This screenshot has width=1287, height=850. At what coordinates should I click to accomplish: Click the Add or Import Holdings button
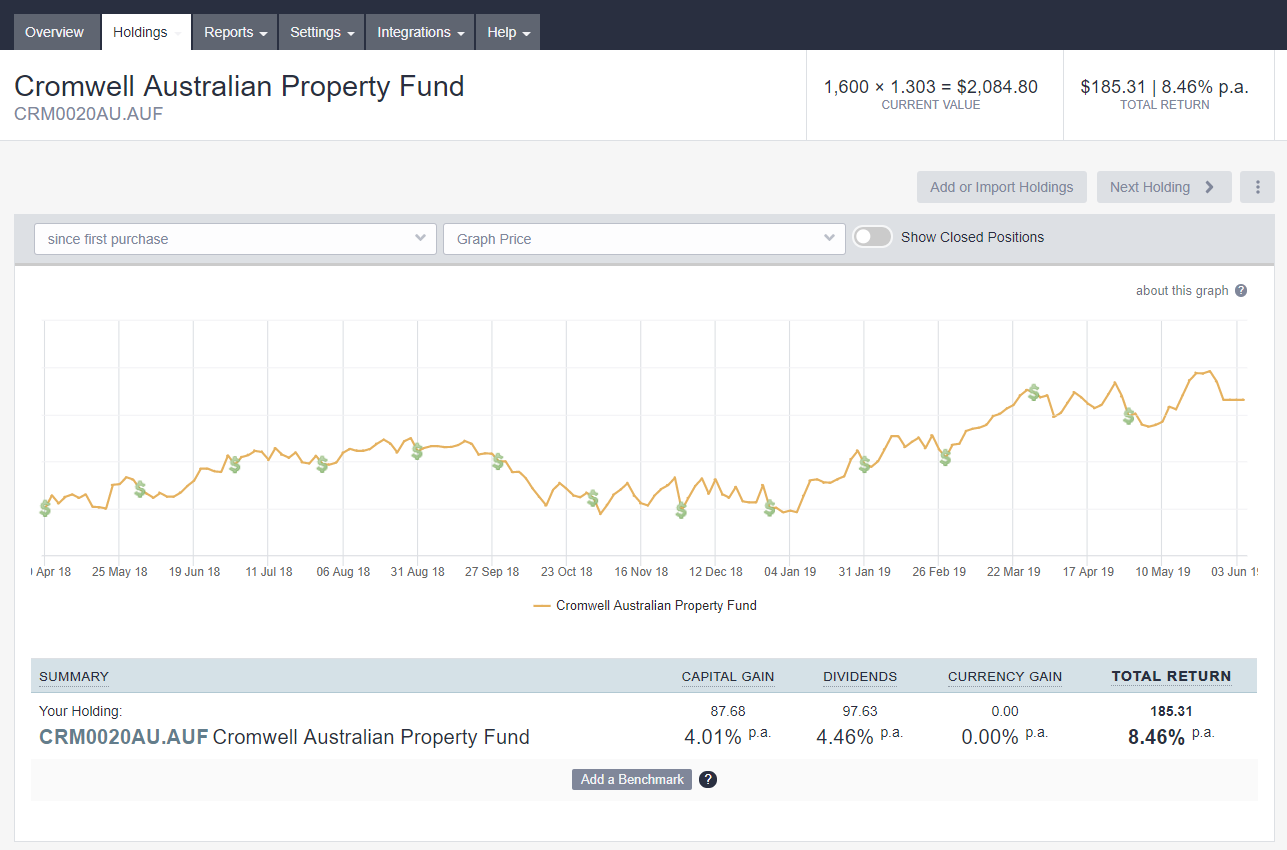tap(1001, 187)
